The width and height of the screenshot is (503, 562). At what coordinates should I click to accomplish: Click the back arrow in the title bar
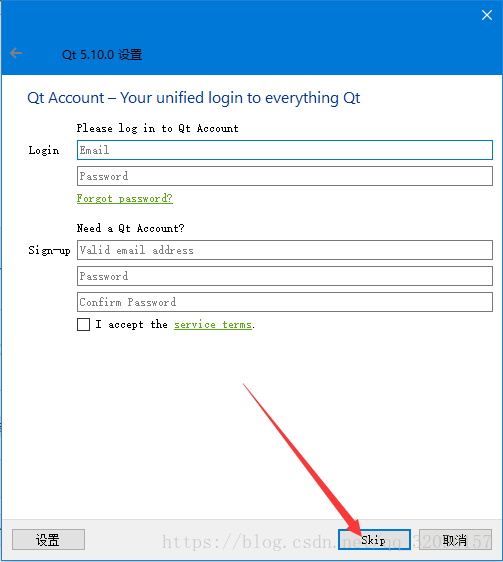[16, 53]
